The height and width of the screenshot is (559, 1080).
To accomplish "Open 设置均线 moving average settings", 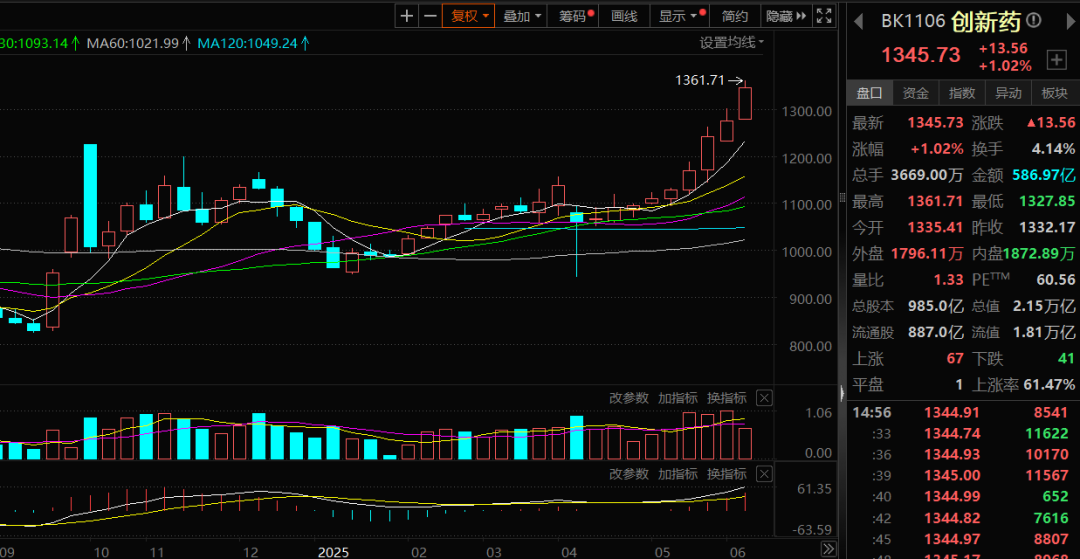I will (731, 42).
